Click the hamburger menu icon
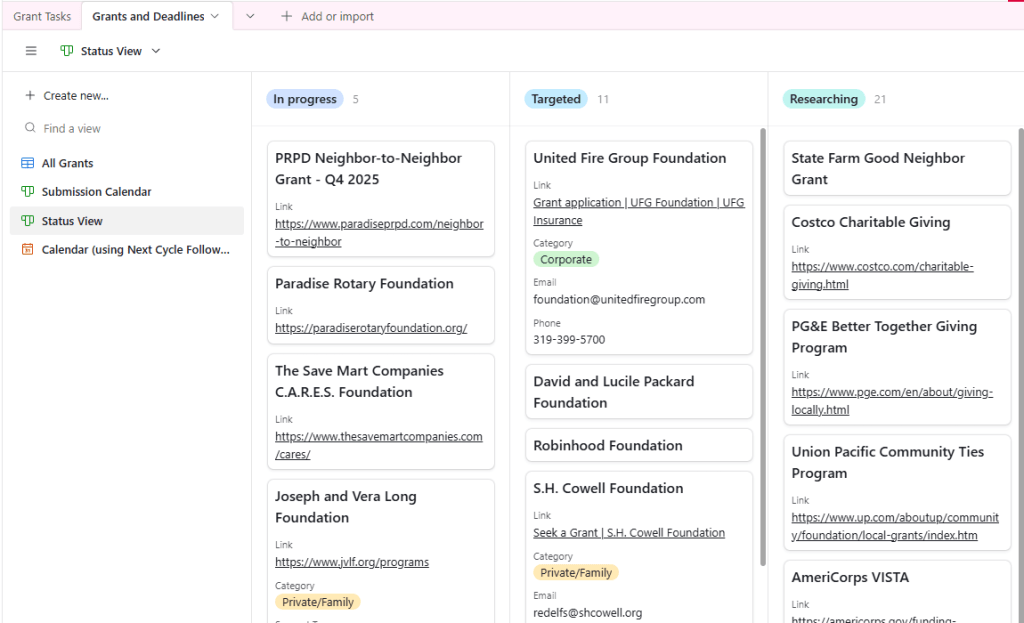 pos(31,51)
